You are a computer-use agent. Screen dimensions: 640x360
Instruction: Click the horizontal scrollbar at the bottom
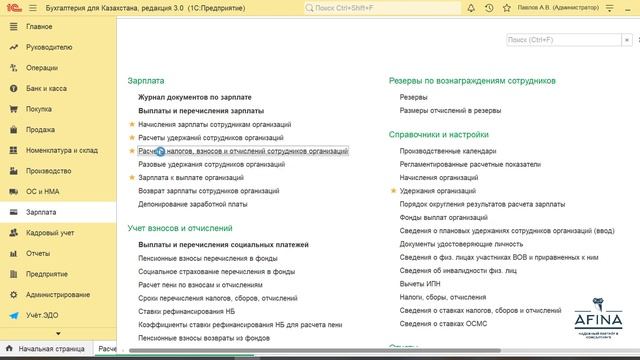pyautogui.click(x=315, y=350)
